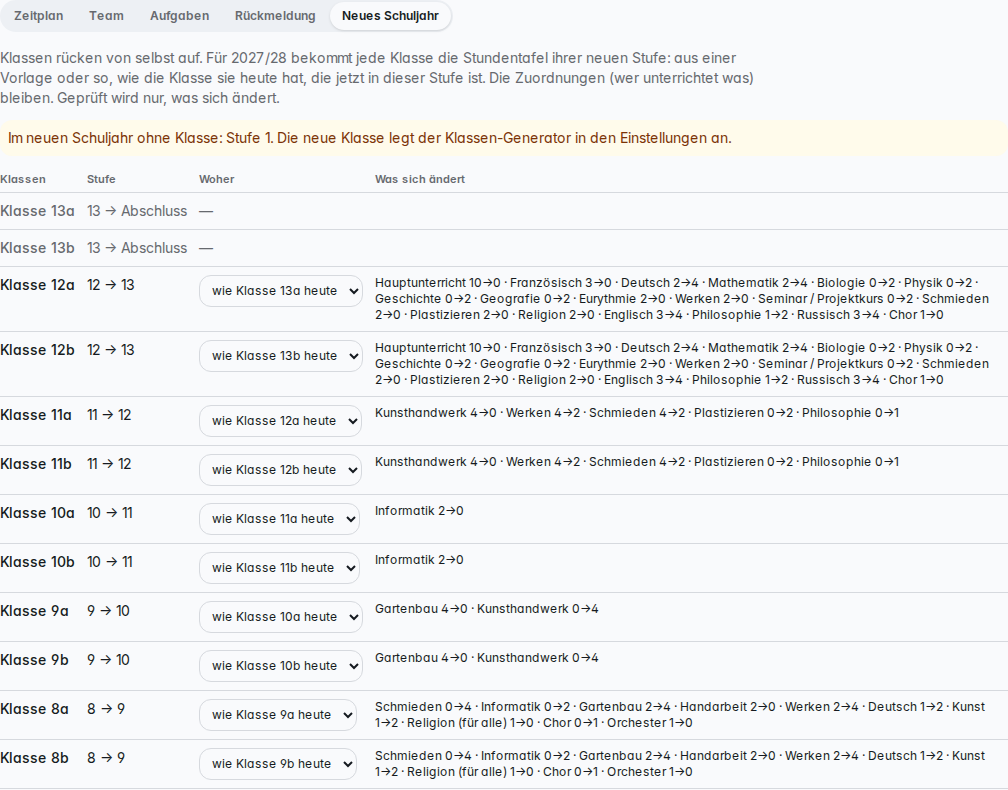
Task: Click the 'Woher' column header
Action: click(217, 179)
